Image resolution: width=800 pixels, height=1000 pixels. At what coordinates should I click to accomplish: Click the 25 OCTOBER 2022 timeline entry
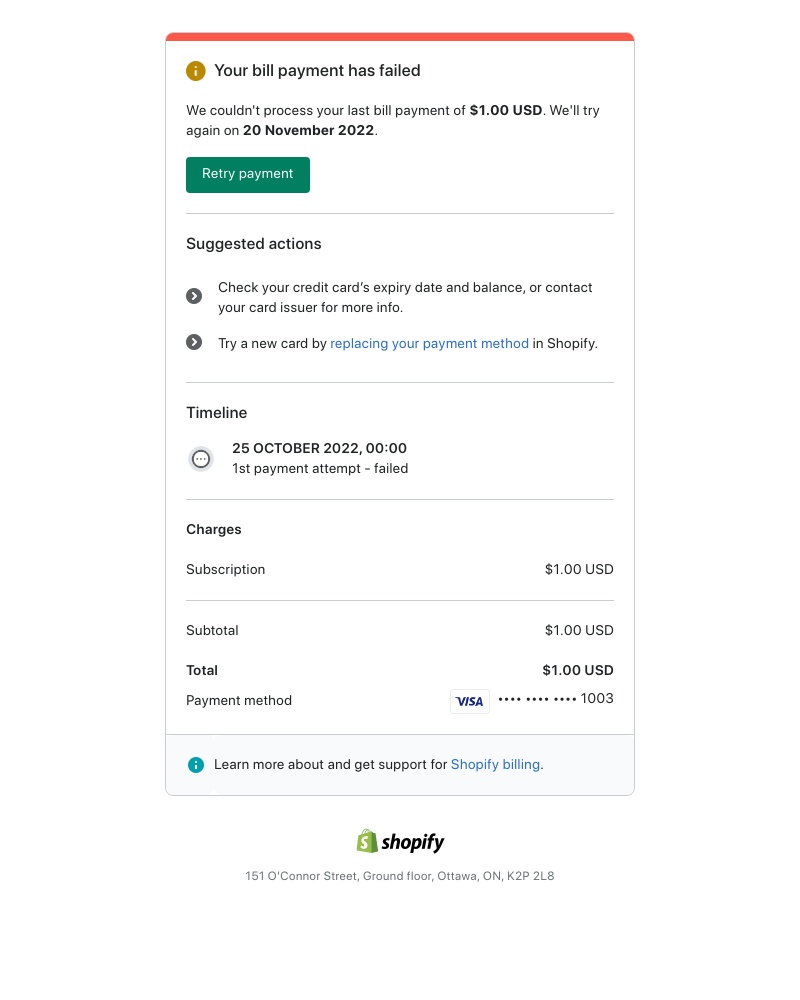coord(319,448)
